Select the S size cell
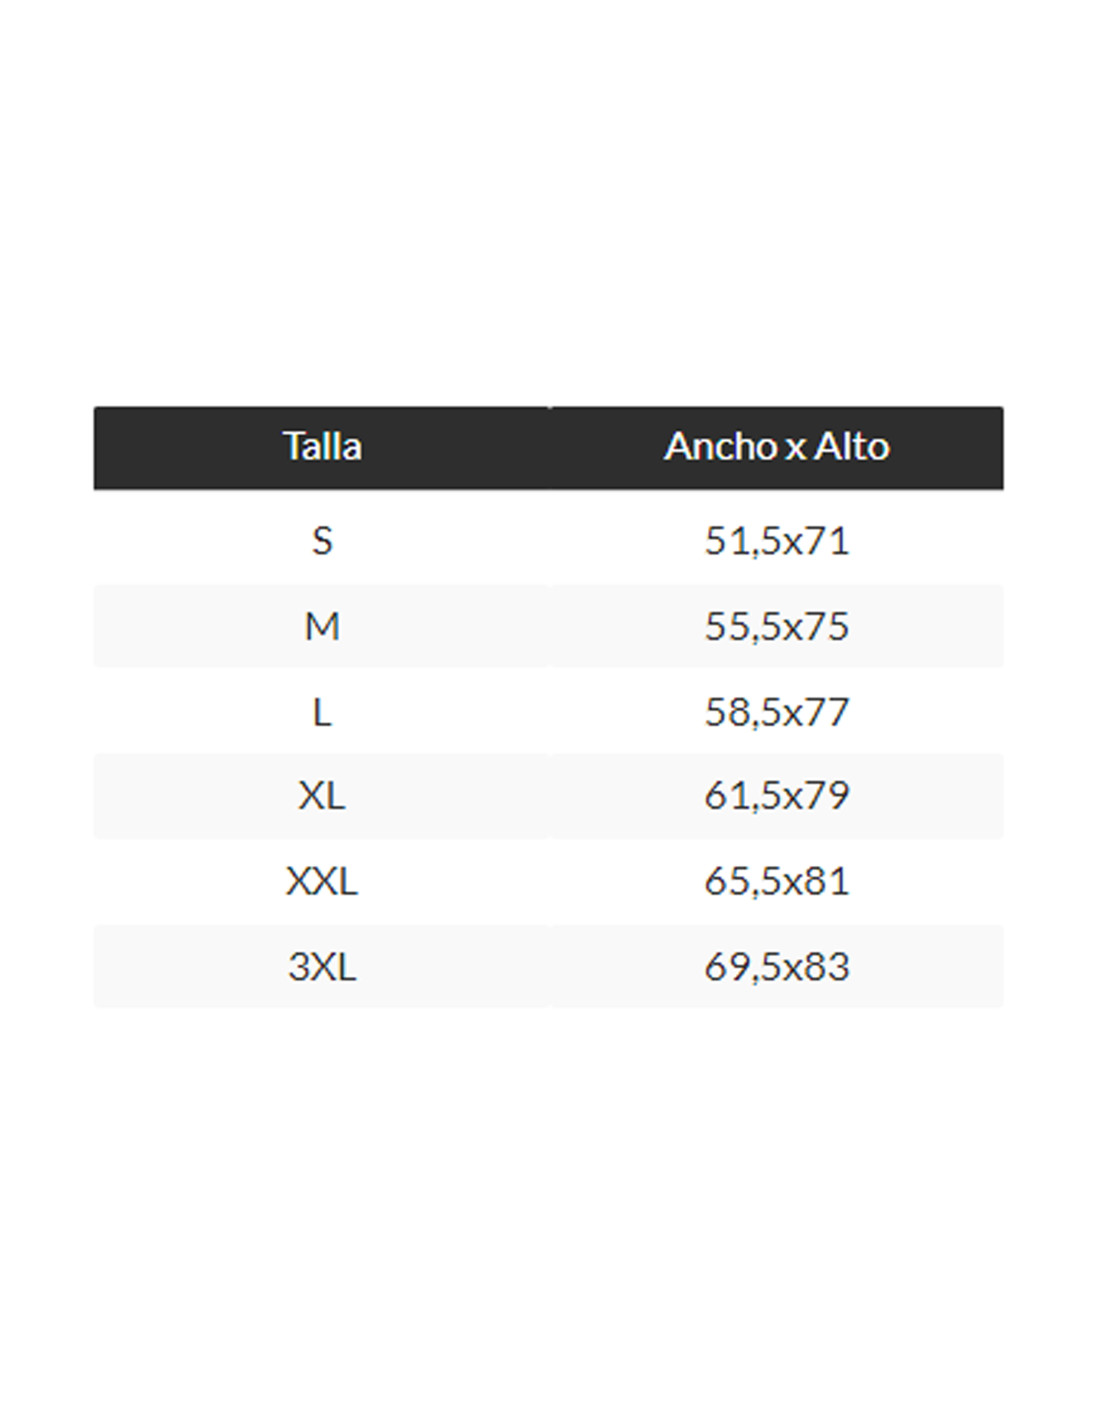The width and height of the screenshot is (1100, 1422). 322,541
